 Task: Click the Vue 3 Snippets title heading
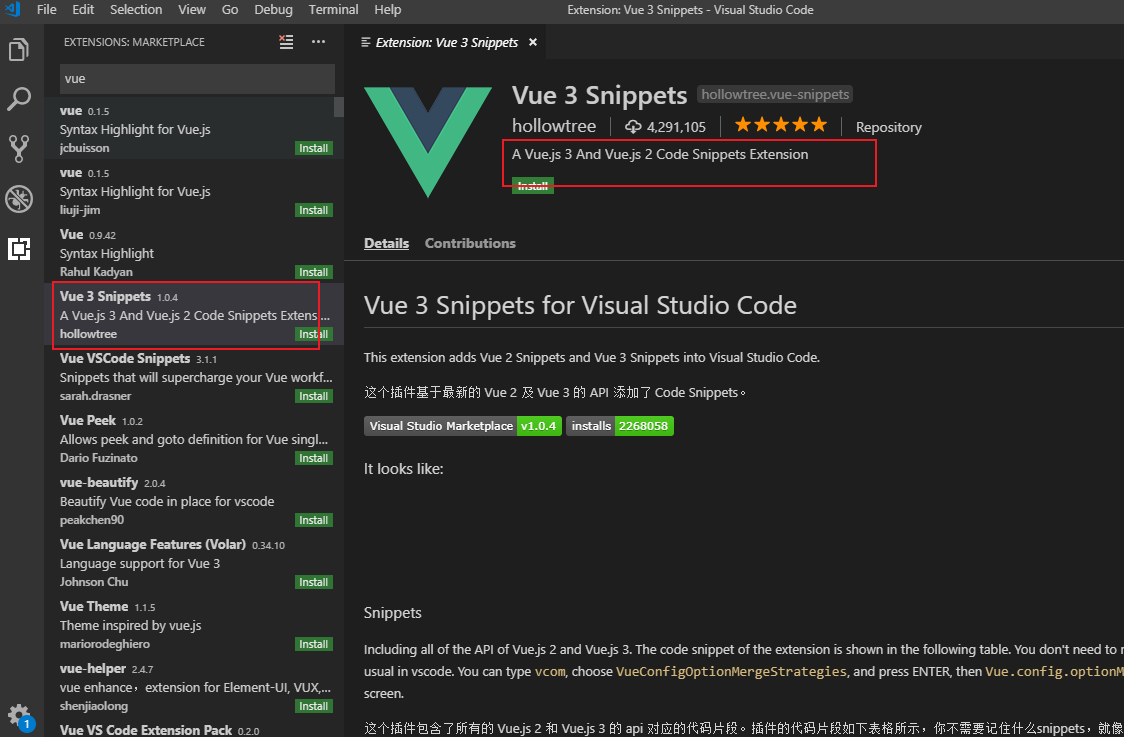click(599, 95)
